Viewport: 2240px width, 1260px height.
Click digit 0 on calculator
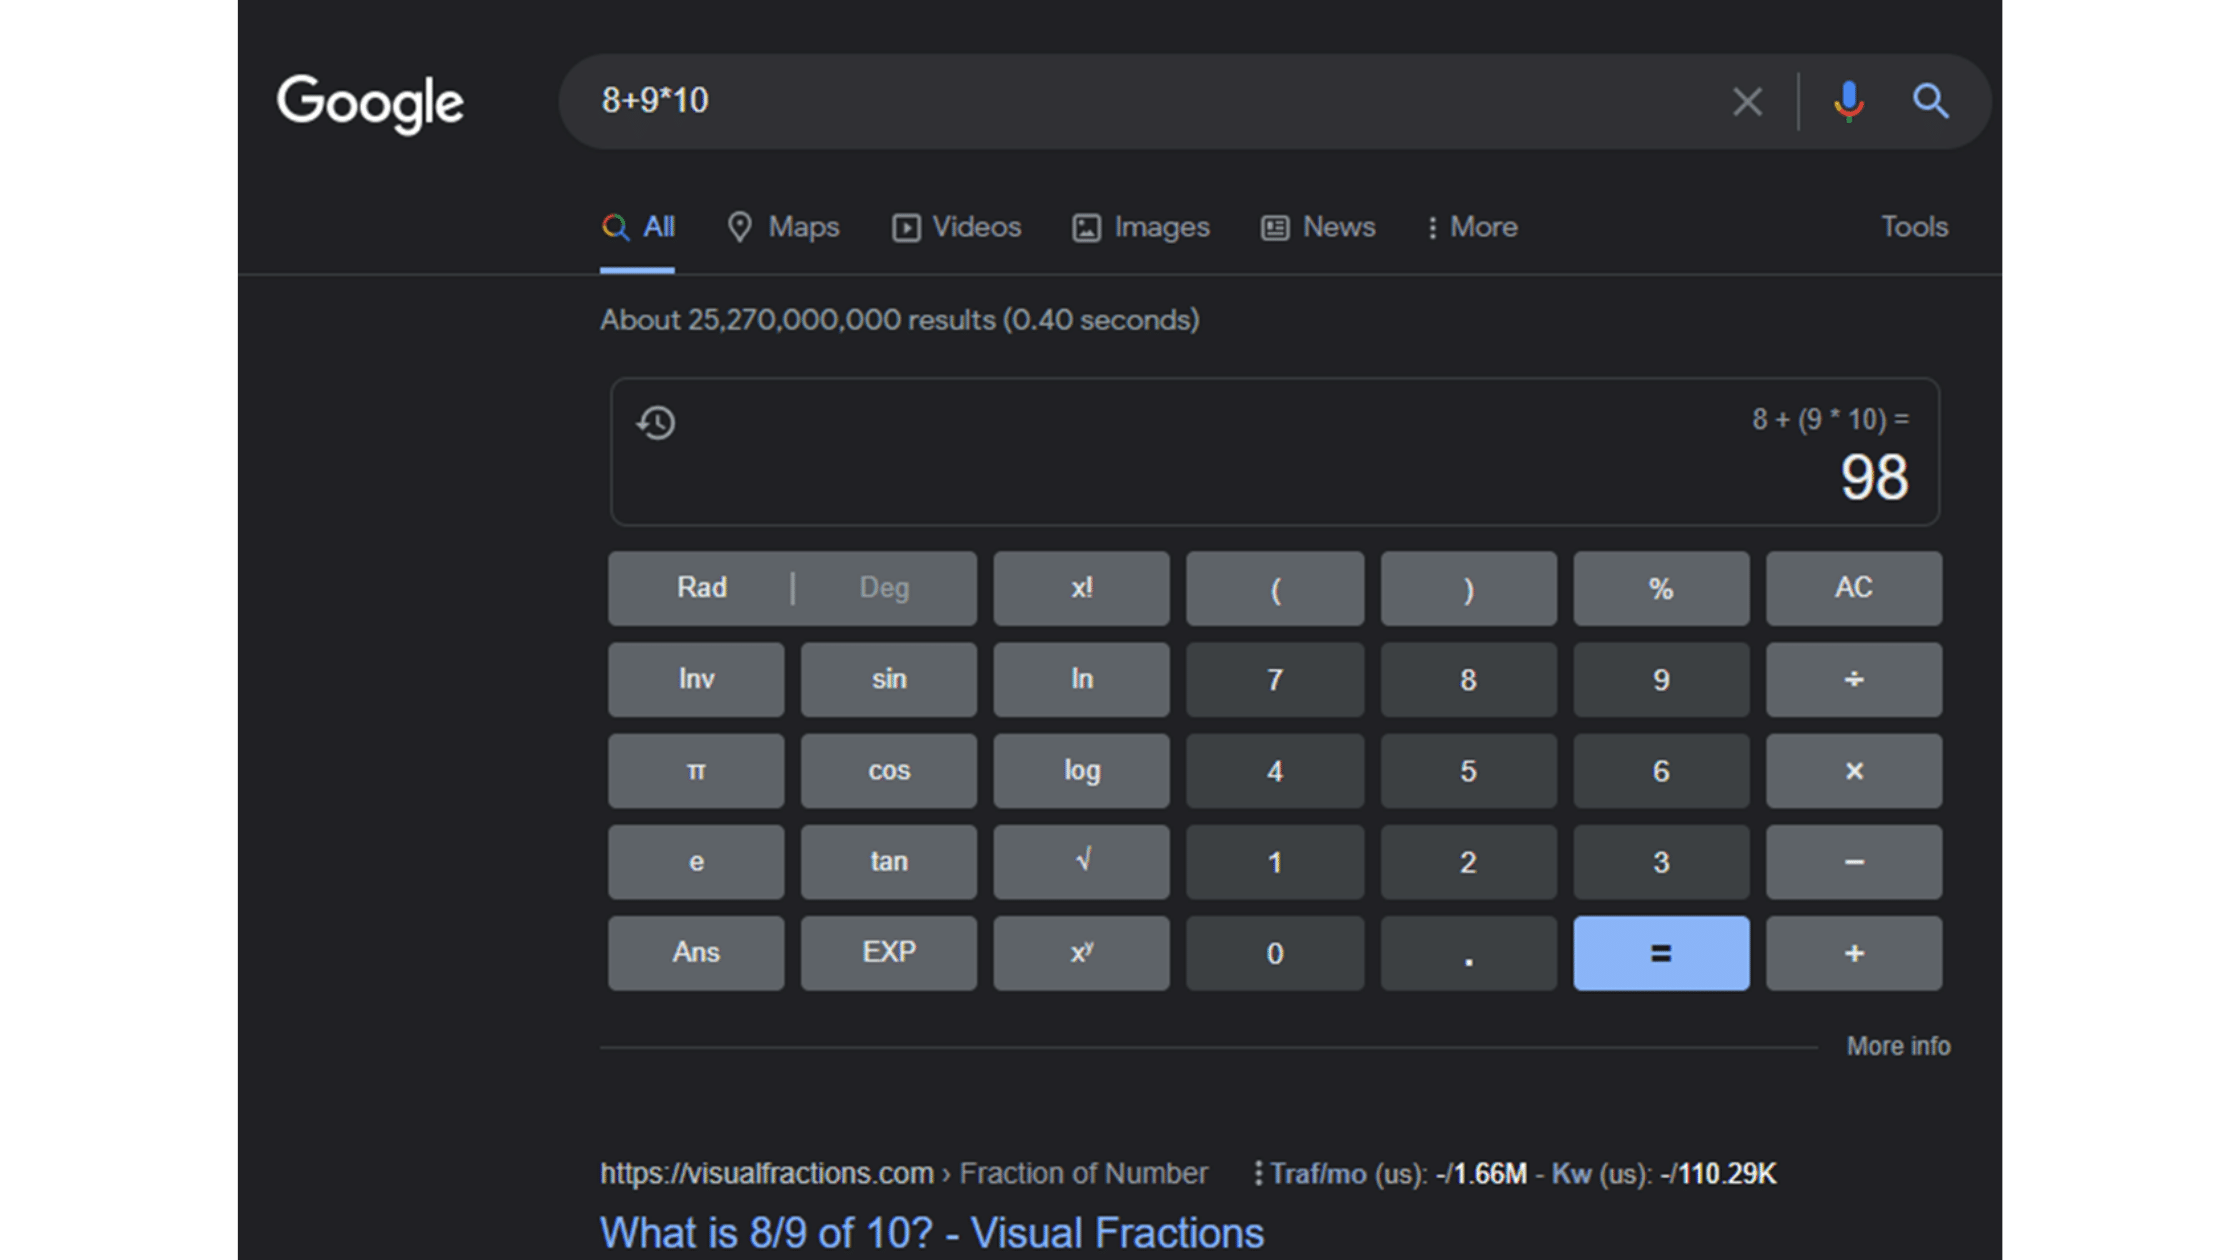pyautogui.click(x=1275, y=953)
